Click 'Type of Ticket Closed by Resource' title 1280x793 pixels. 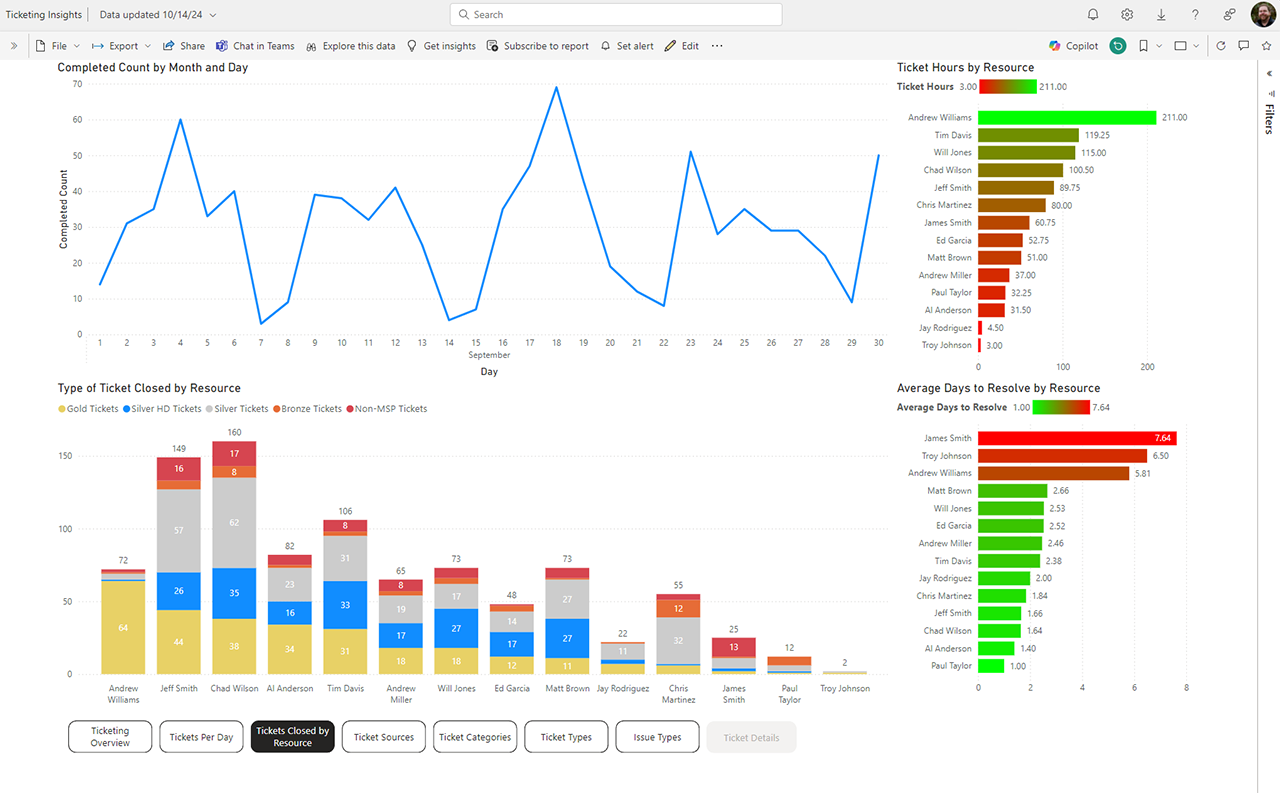pyautogui.click(x=149, y=388)
